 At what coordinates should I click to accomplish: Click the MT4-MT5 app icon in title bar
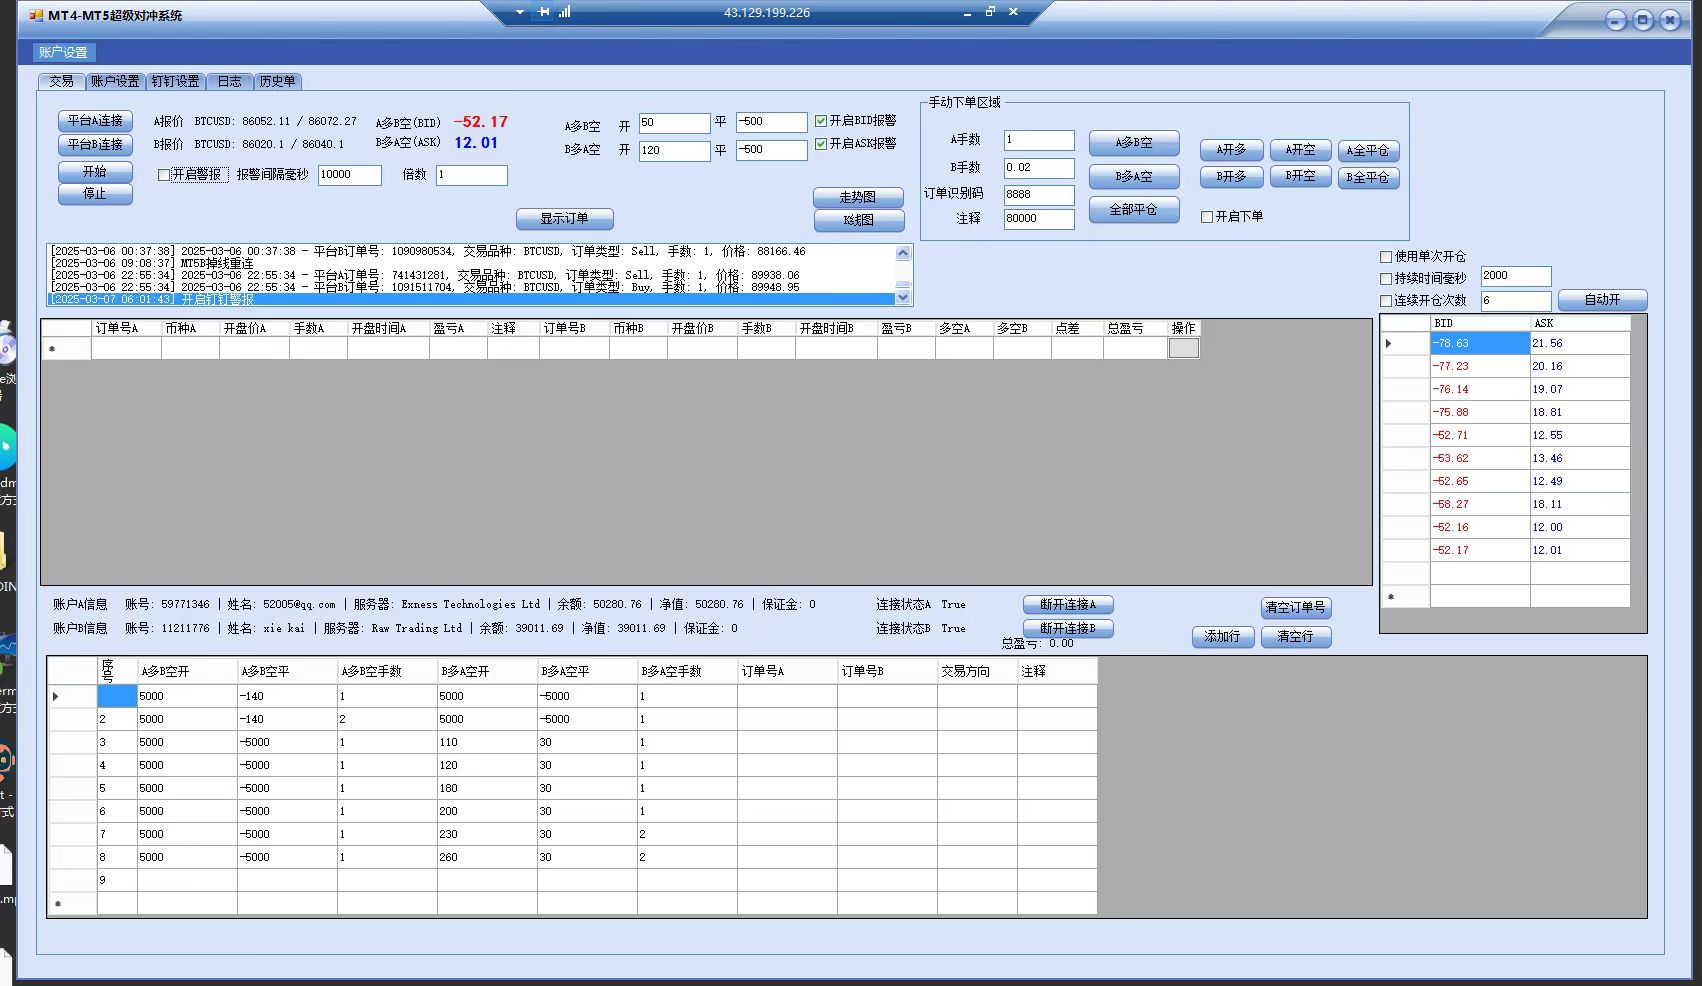[x=37, y=15]
